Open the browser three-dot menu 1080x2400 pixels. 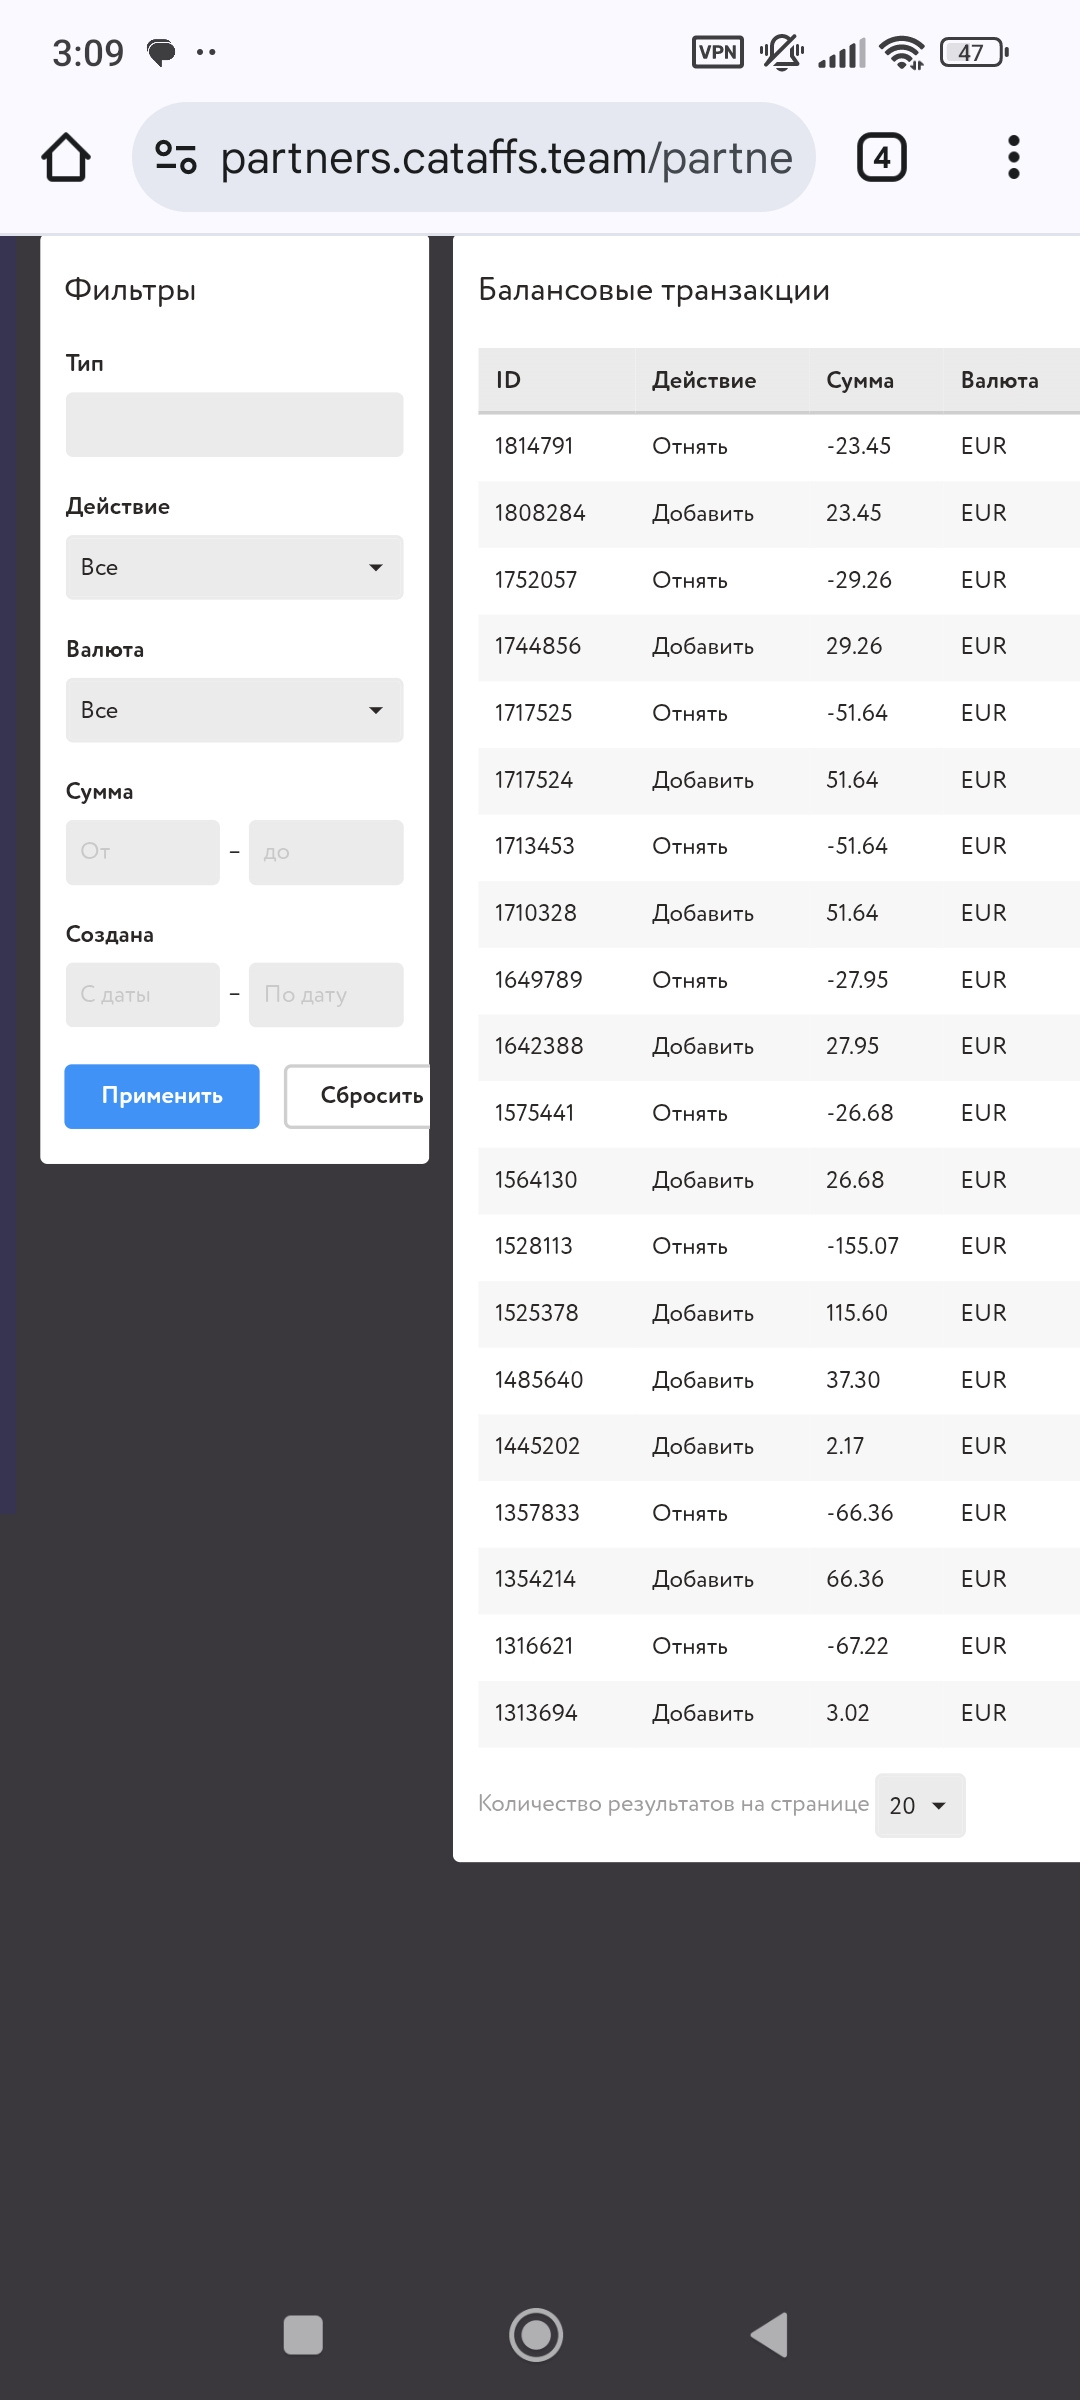pyautogui.click(x=1013, y=158)
